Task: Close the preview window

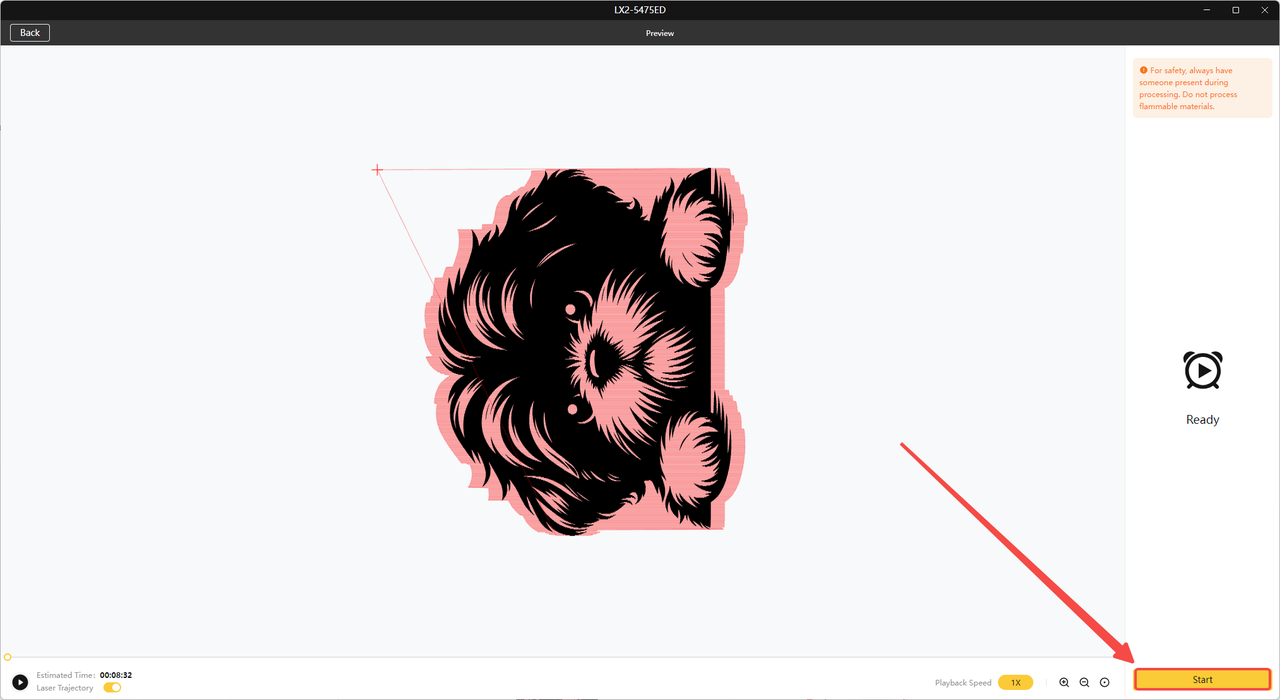Action: (x=1263, y=10)
